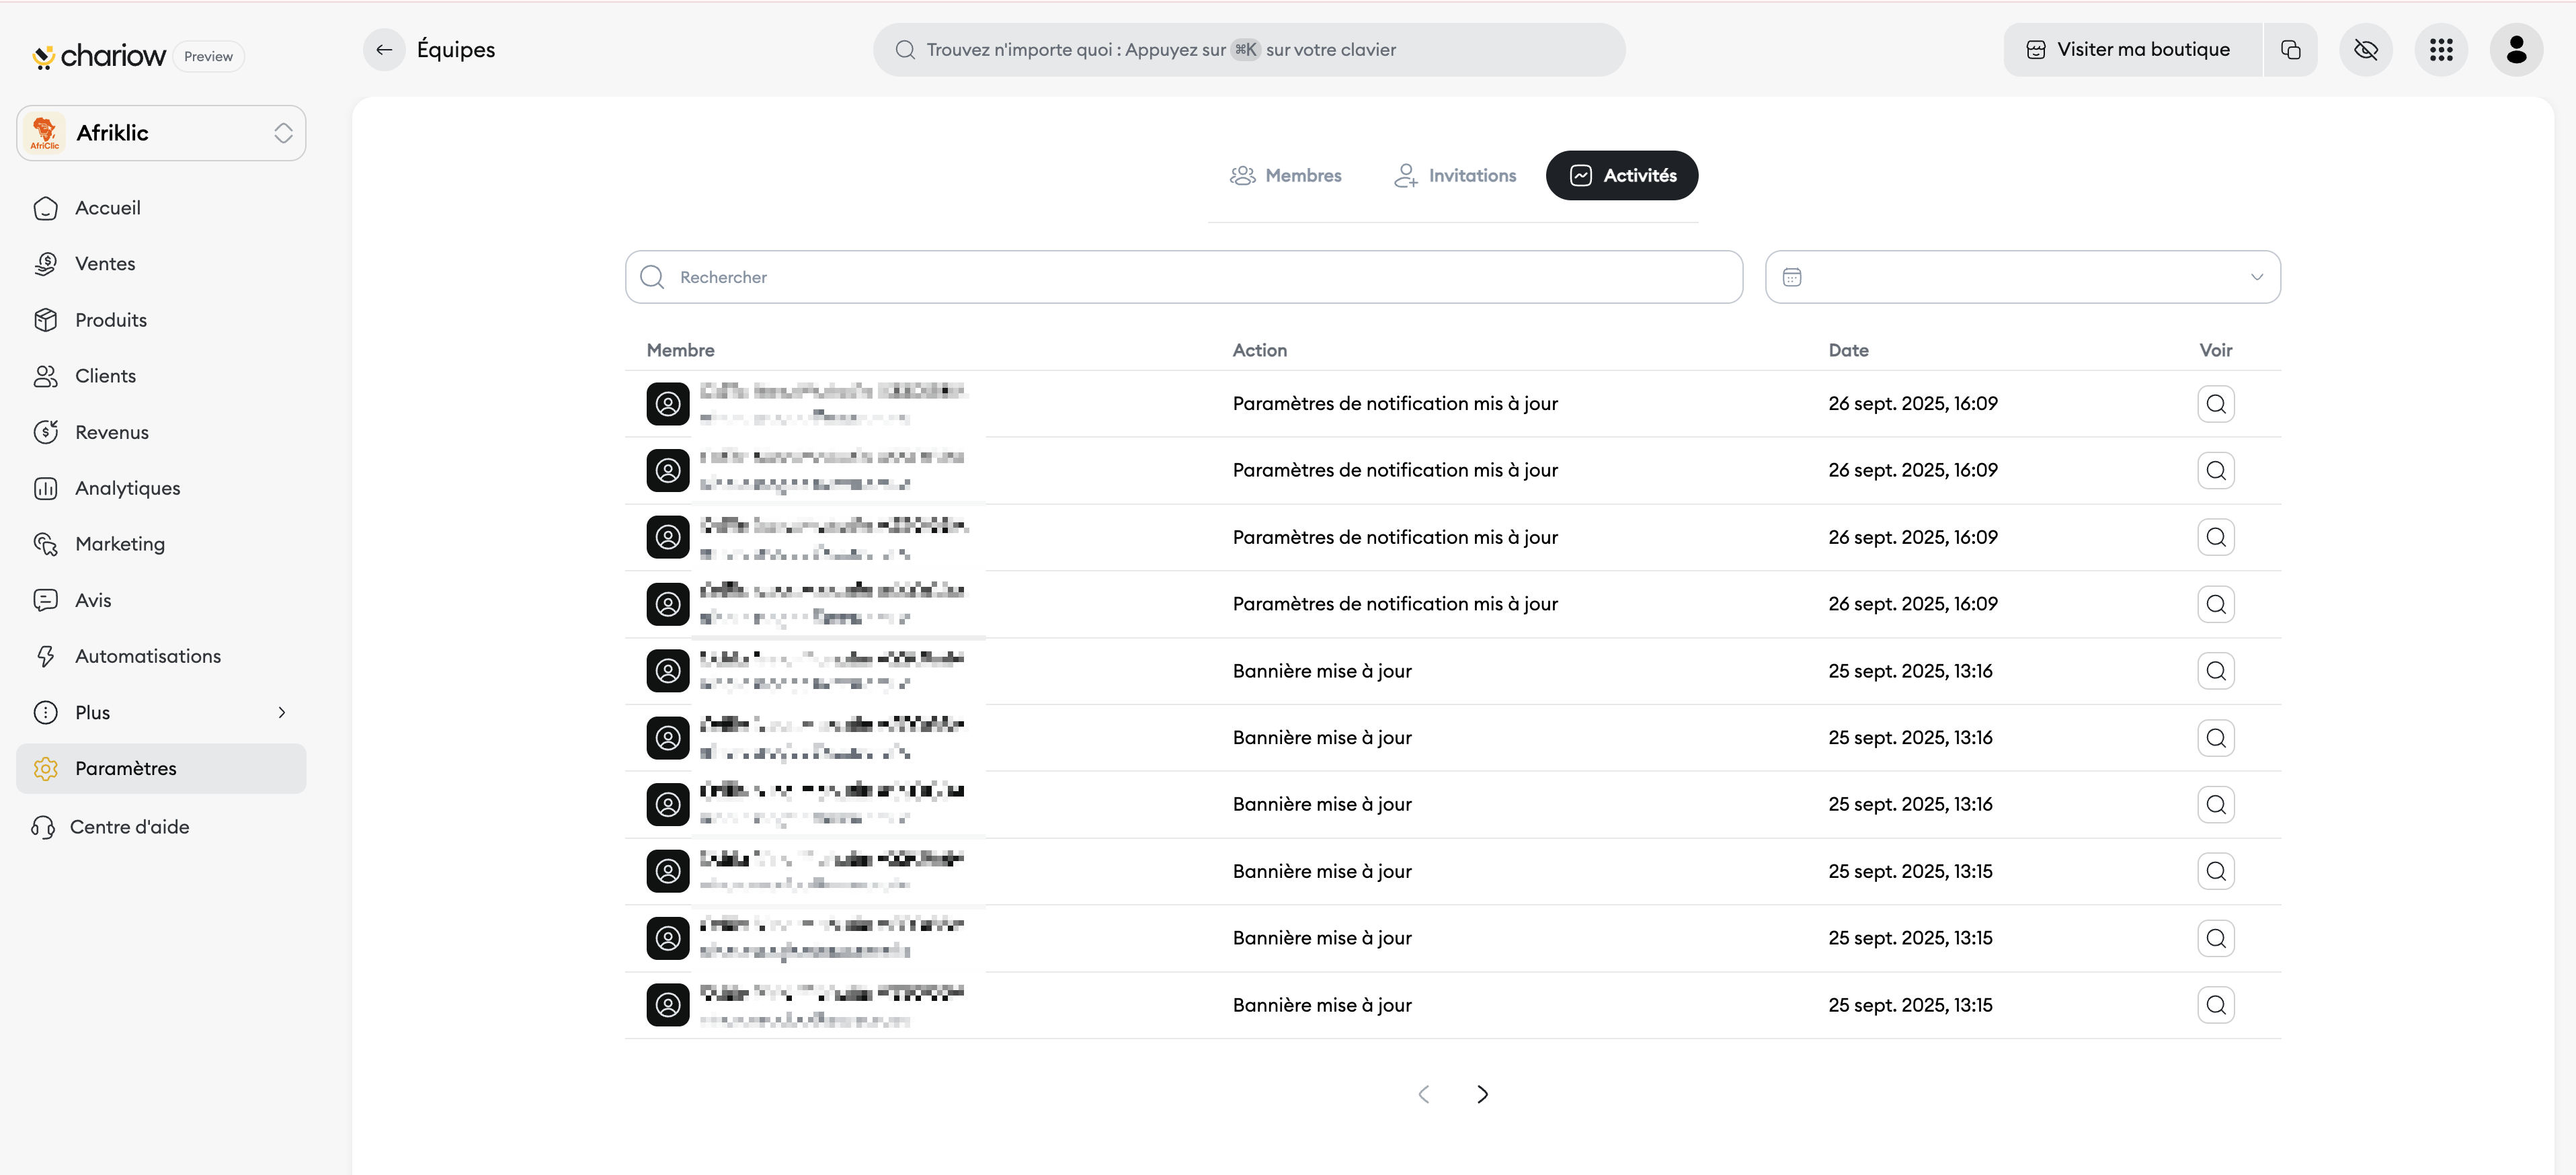Image resolution: width=2576 pixels, height=1175 pixels.
Task: View details of first notification activity
Action: [x=2215, y=404]
